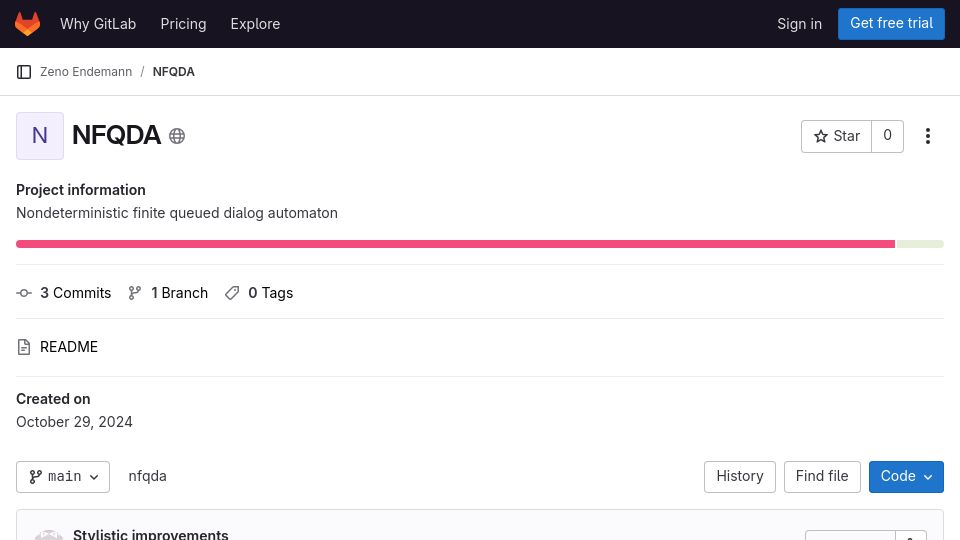Open the README file link

pyautogui.click(x=58, y=347)
